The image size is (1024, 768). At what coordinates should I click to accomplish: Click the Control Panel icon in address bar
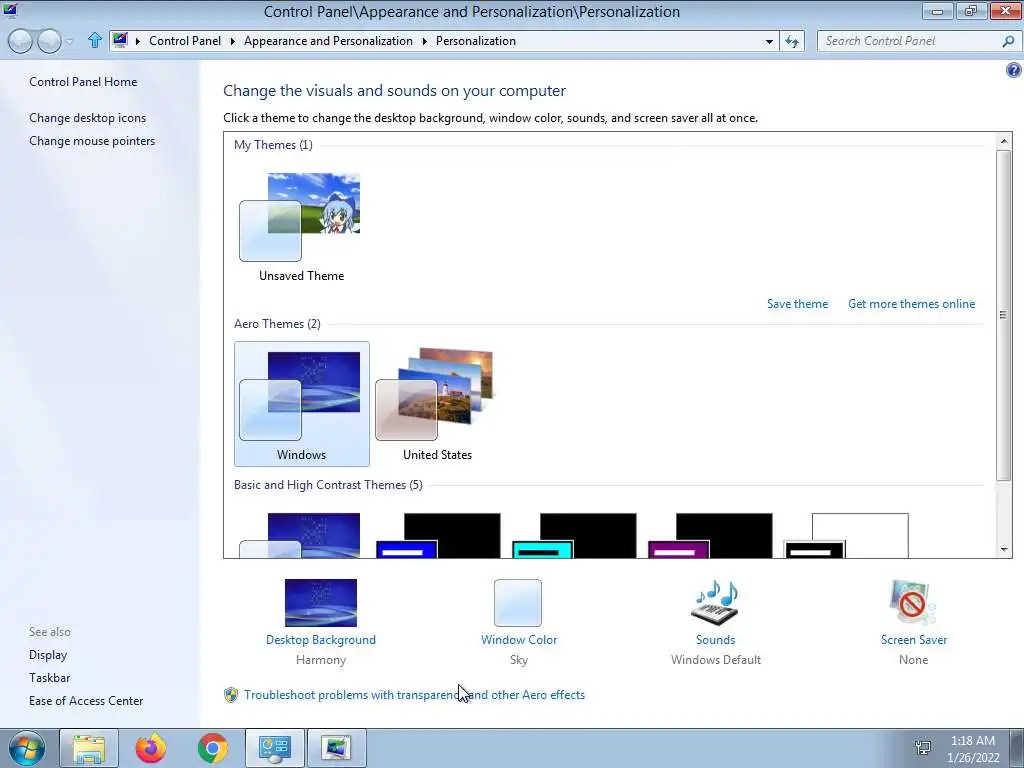[120, 40]
